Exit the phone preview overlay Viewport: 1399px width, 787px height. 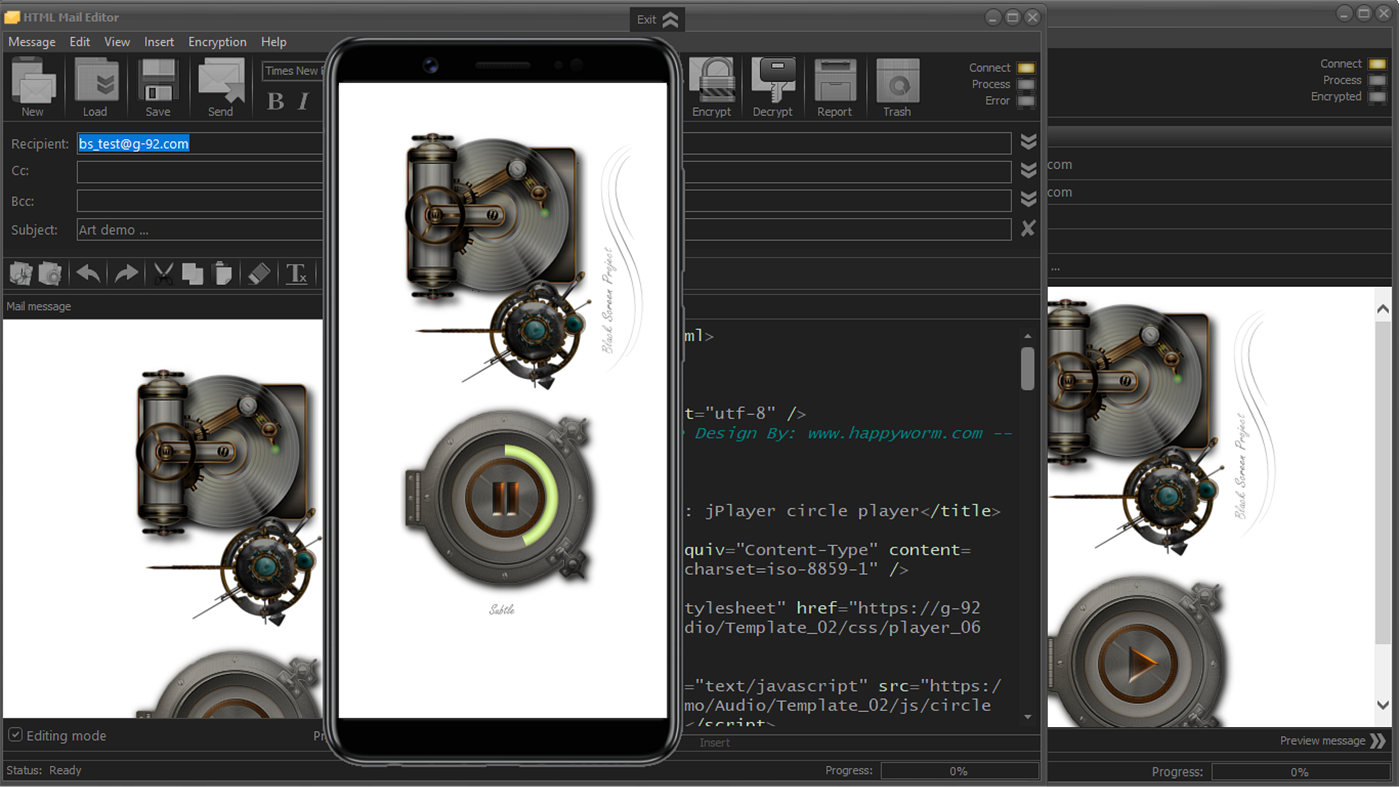(657, 19)
